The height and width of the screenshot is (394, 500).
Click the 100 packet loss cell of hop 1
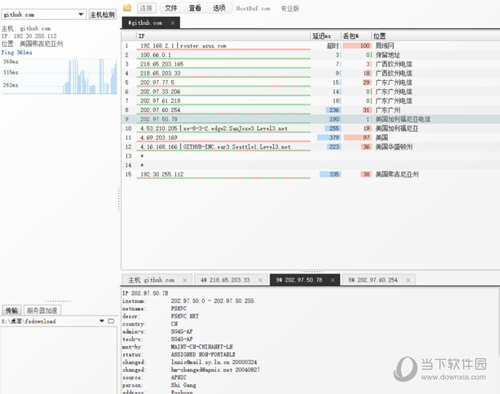(x=357, y=46)
